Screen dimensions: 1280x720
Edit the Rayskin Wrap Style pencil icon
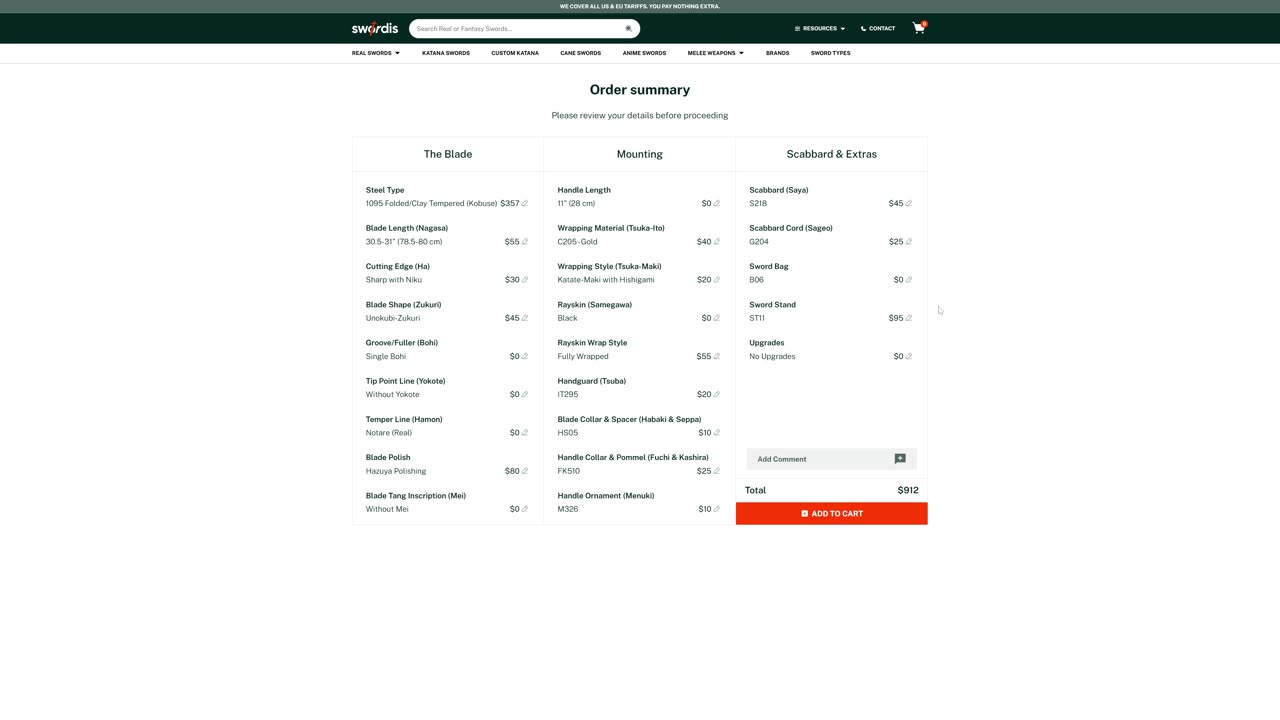pyautogui.click(x=716, y=356)
